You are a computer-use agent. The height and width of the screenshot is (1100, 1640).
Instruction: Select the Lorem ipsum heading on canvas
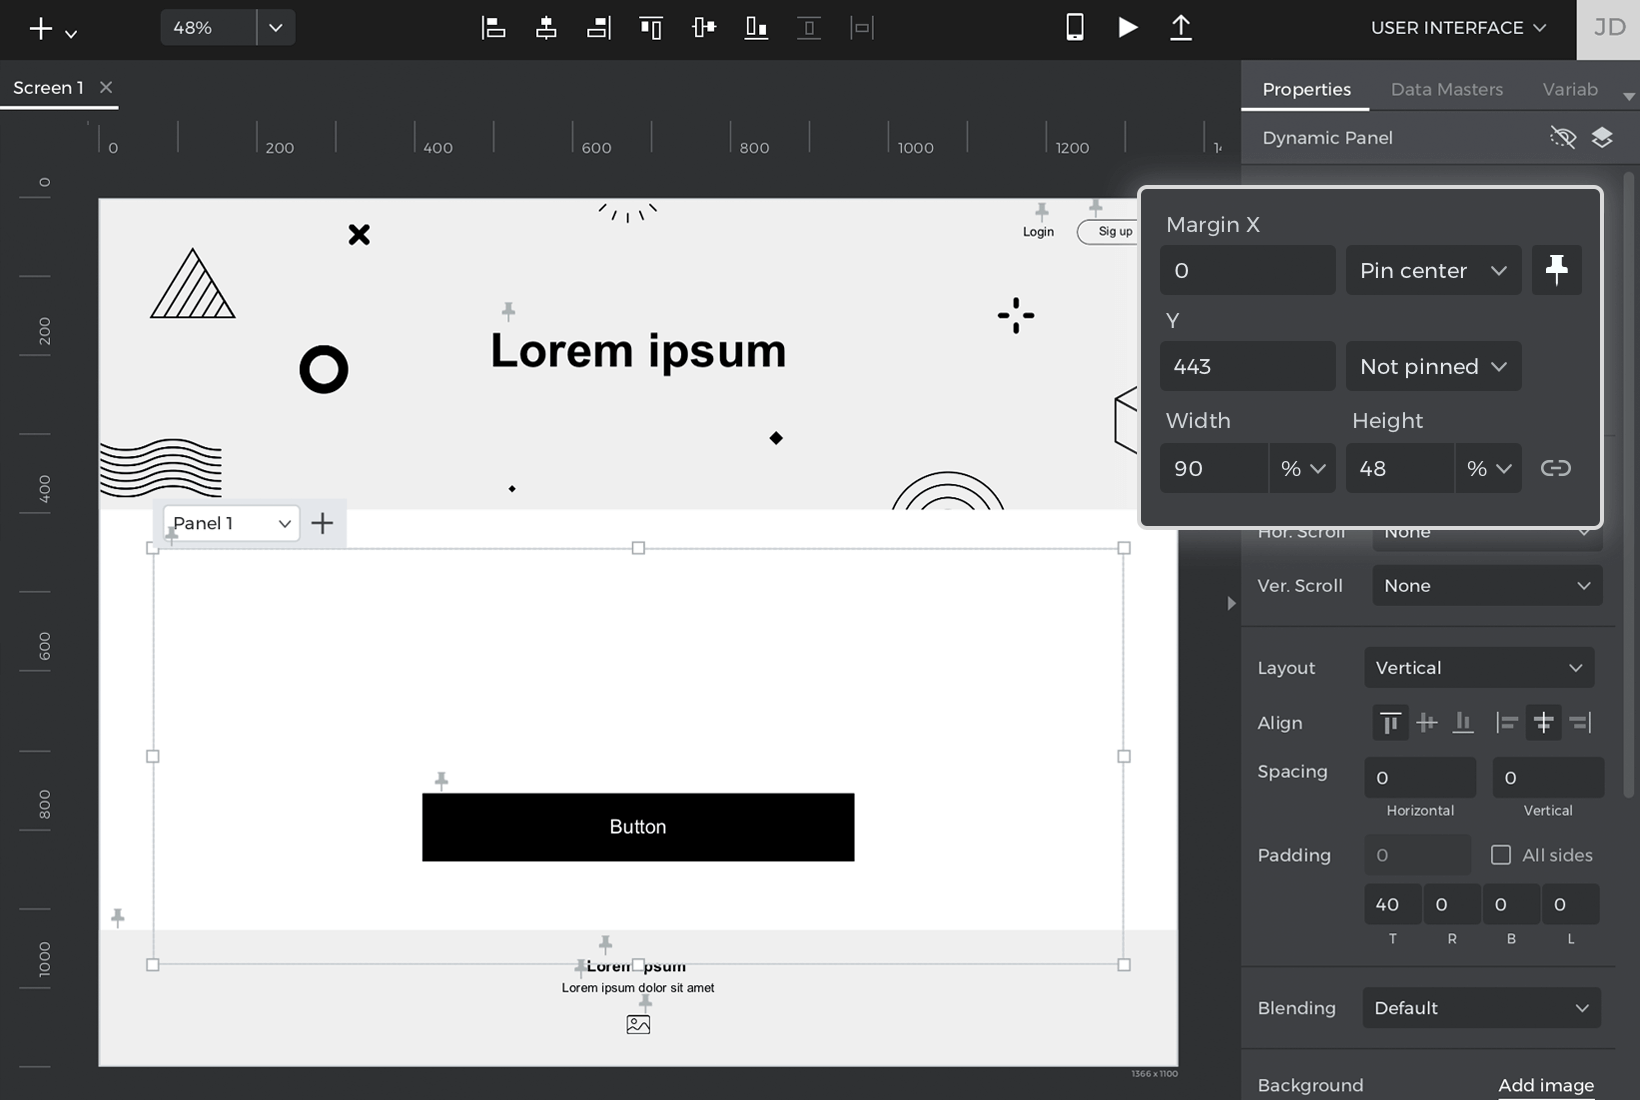[638, 350]
